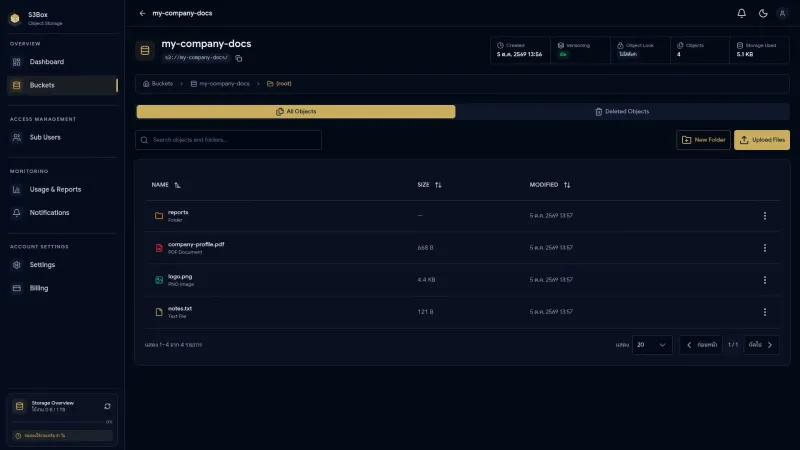Open Billing in sidebar

62,288
